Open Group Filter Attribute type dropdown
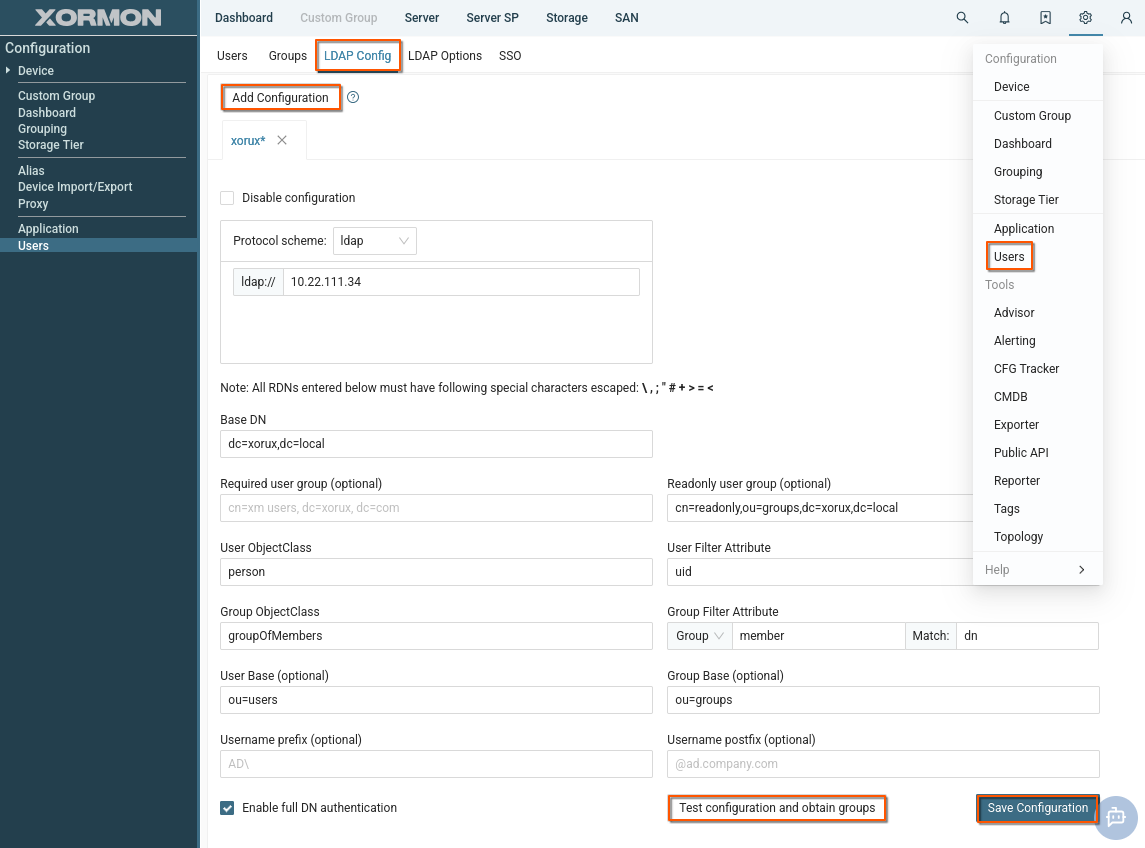Viewport: 1145px width, 848px height. tap(699, 636)
